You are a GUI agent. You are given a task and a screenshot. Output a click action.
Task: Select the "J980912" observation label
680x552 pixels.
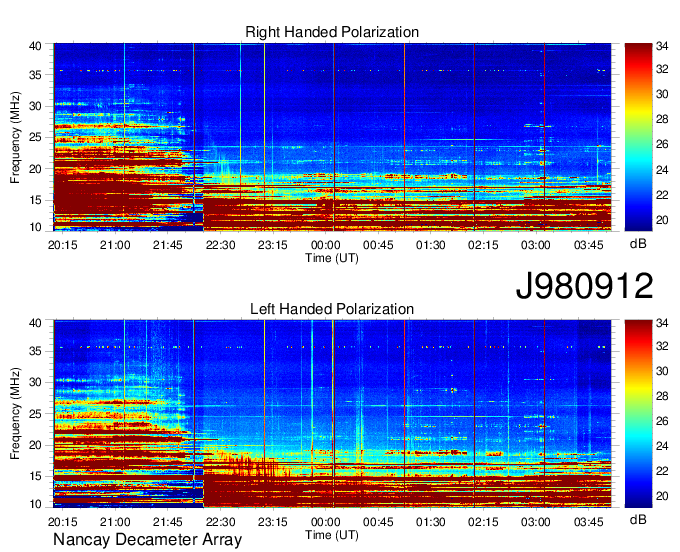point(584,286)
